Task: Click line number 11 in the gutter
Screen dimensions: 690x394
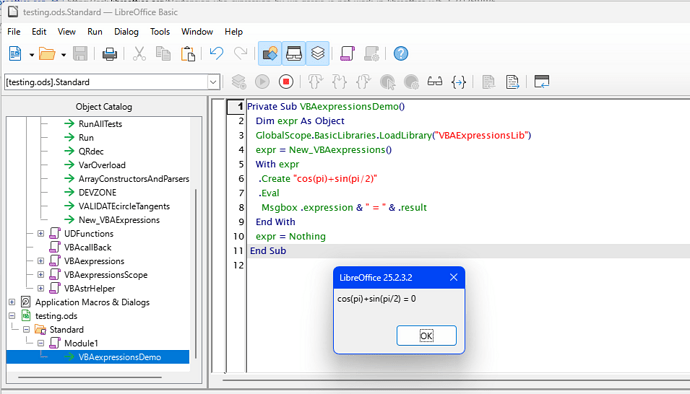Action: (x=238, y=250)
